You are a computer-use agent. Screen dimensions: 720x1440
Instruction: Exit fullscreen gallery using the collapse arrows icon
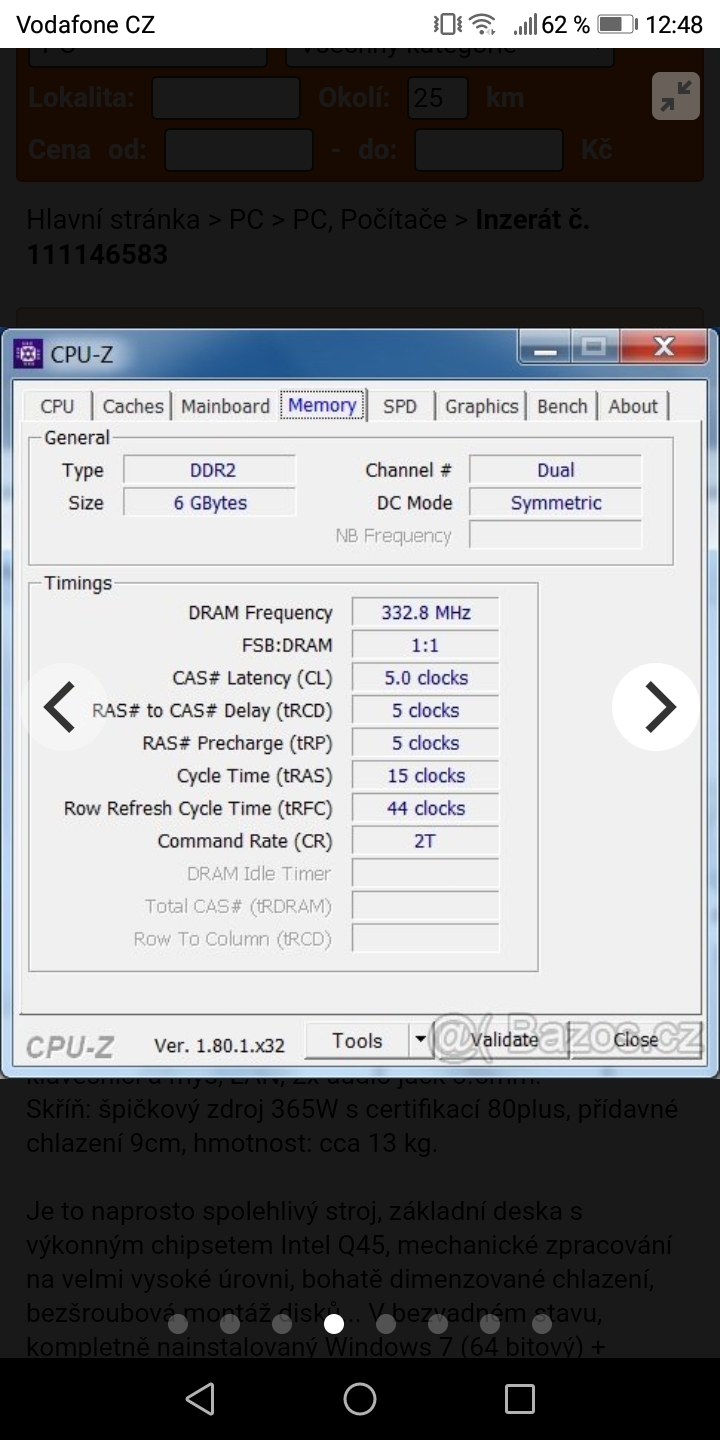pos(676,97)
